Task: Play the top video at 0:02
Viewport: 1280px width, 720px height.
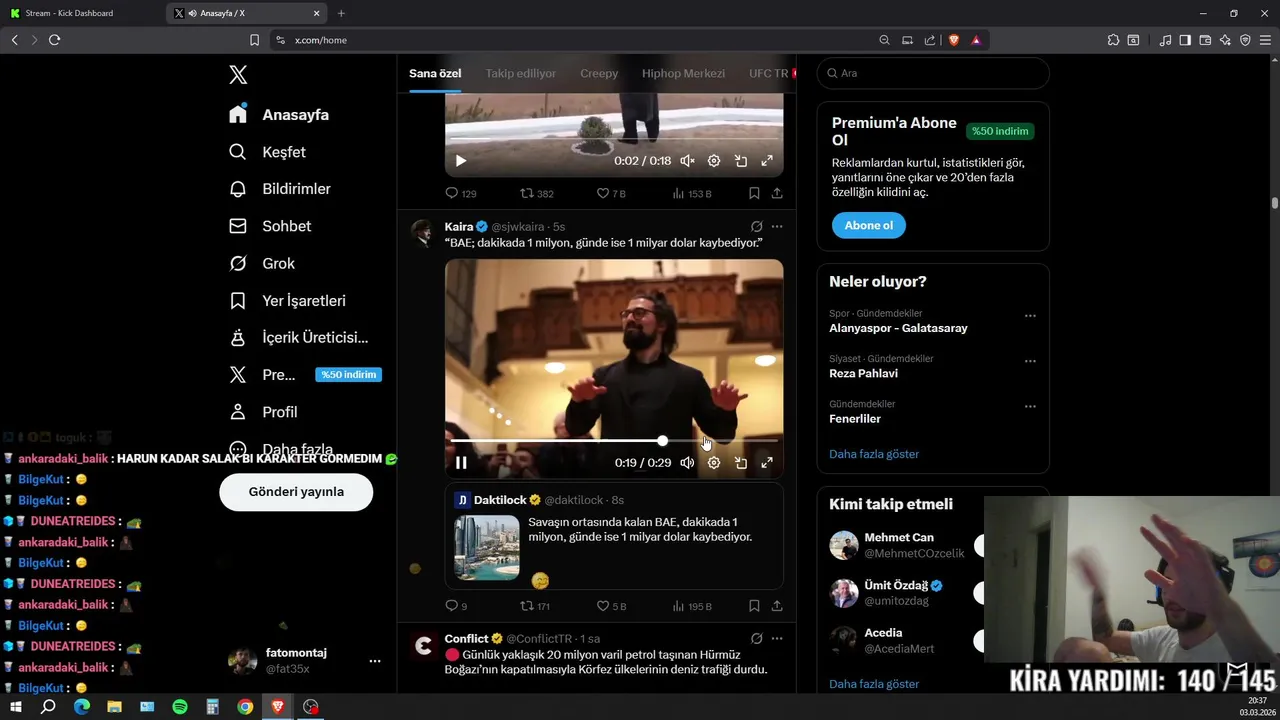Action: point(461,160)
